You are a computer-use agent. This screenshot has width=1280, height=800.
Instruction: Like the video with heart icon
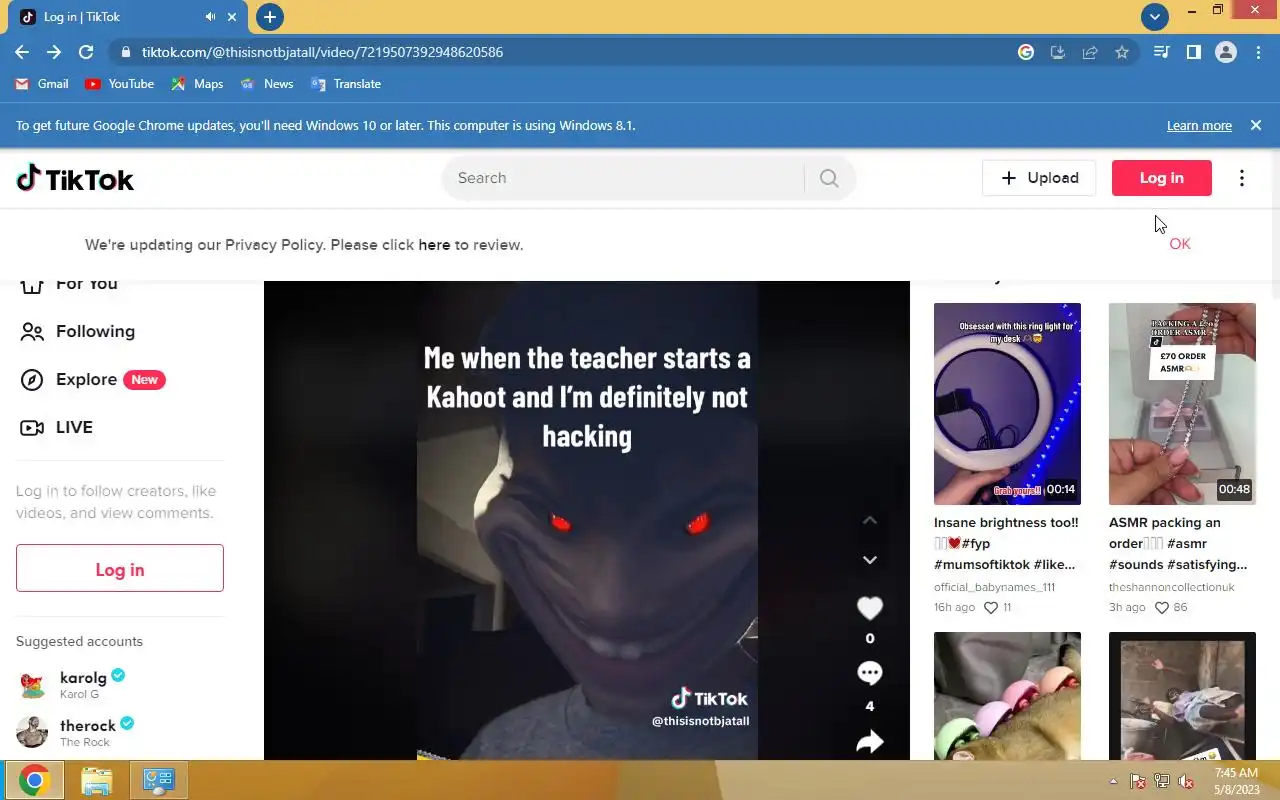point(870,608)
